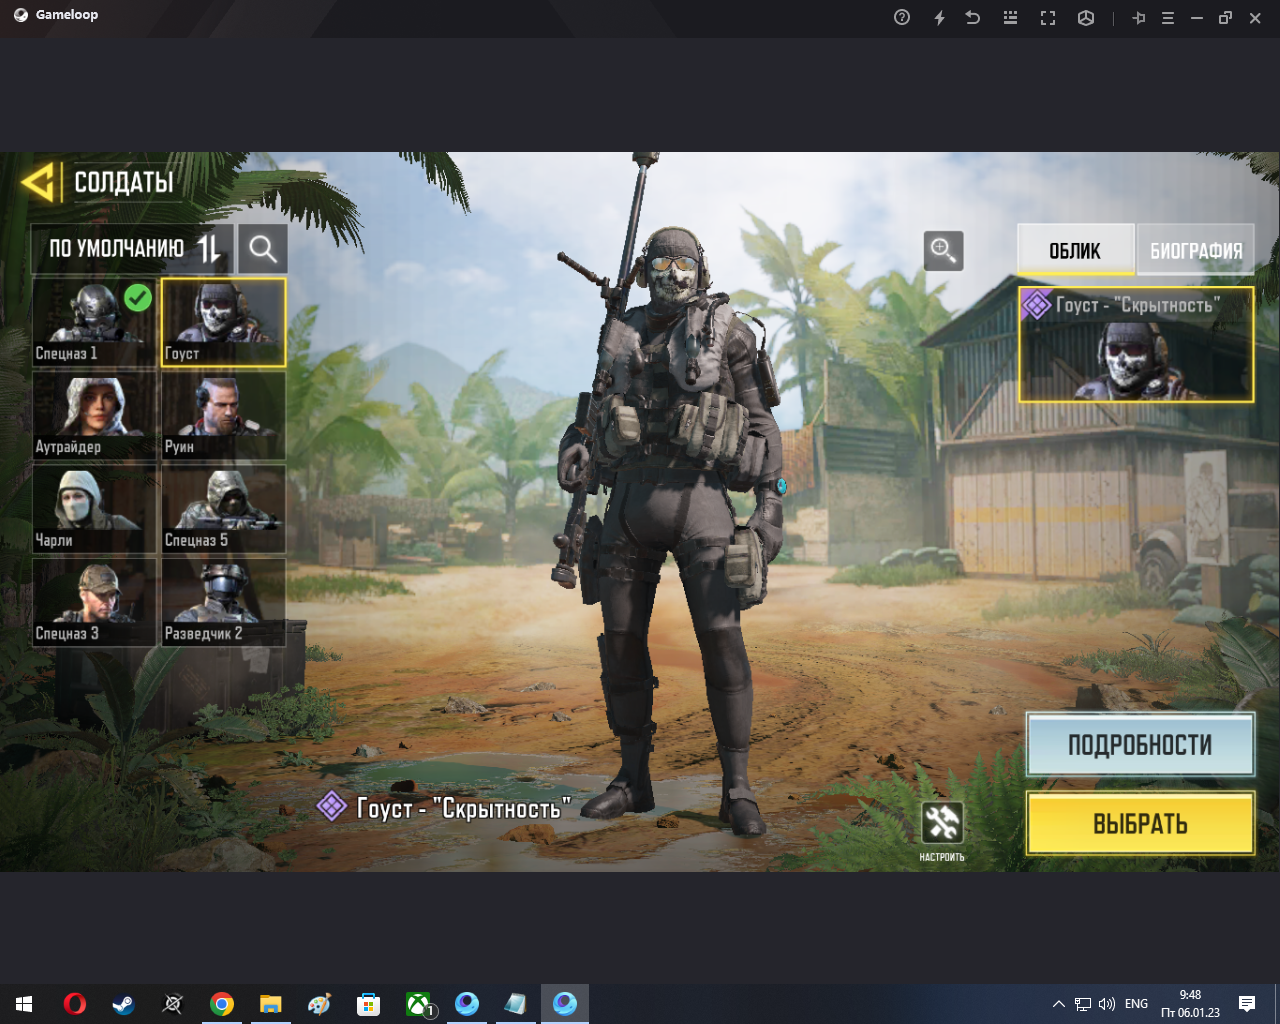Open Google Chrome from the taskbar
1280x1024 pixels.
(222, 1004)
